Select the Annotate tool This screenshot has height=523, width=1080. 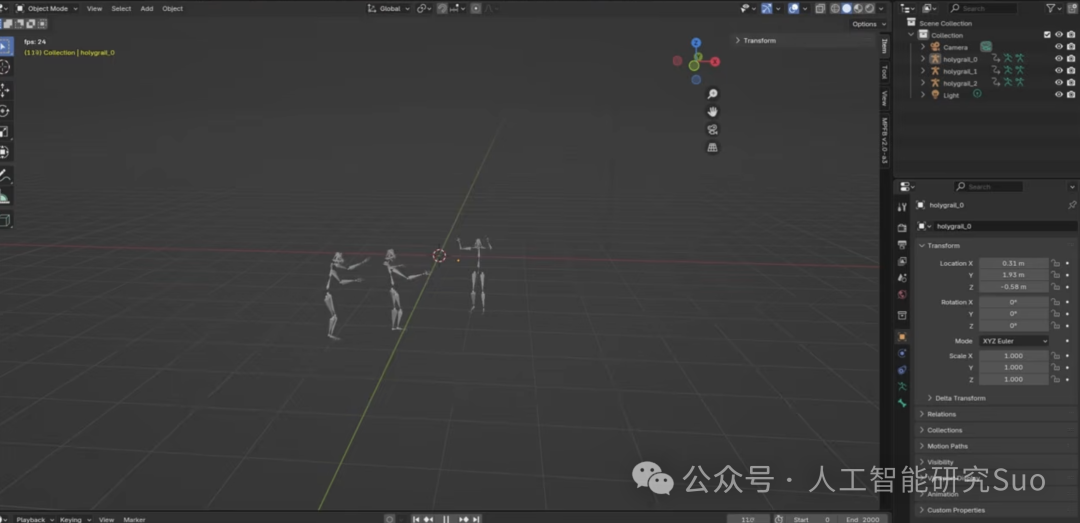tap(5, 176)
